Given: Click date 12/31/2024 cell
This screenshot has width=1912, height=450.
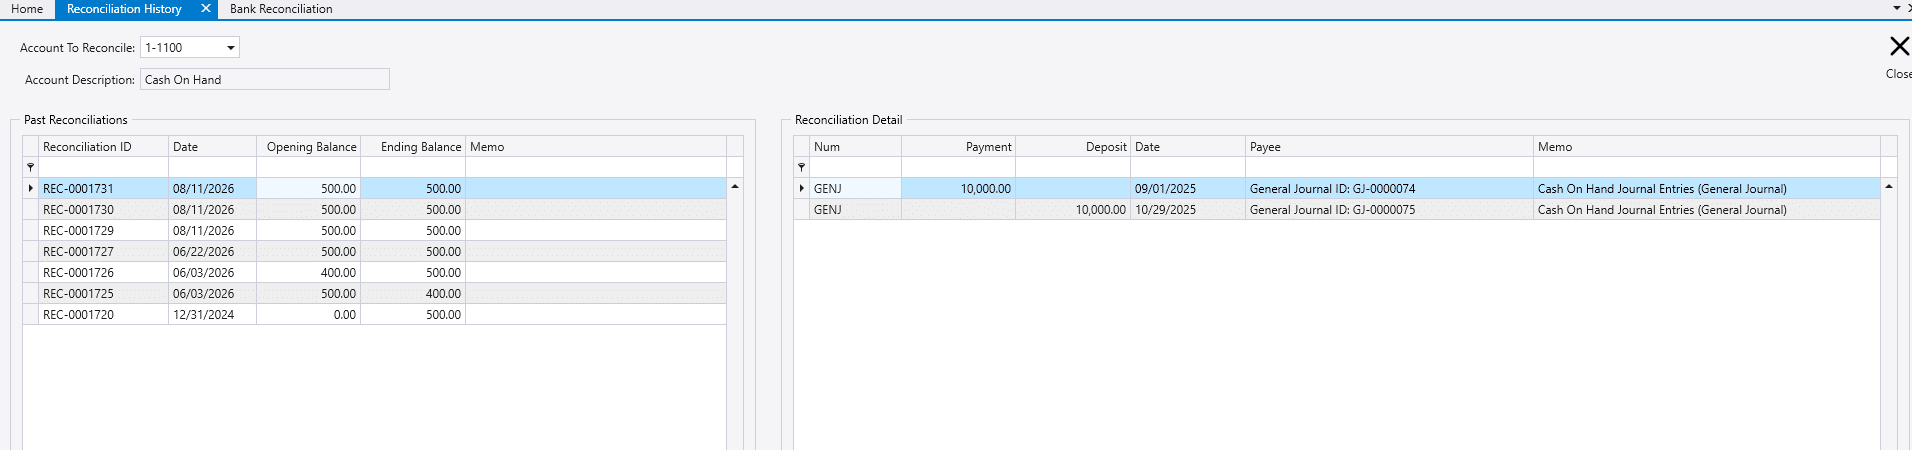Looking at the screenshot, I should coord(212,314).
